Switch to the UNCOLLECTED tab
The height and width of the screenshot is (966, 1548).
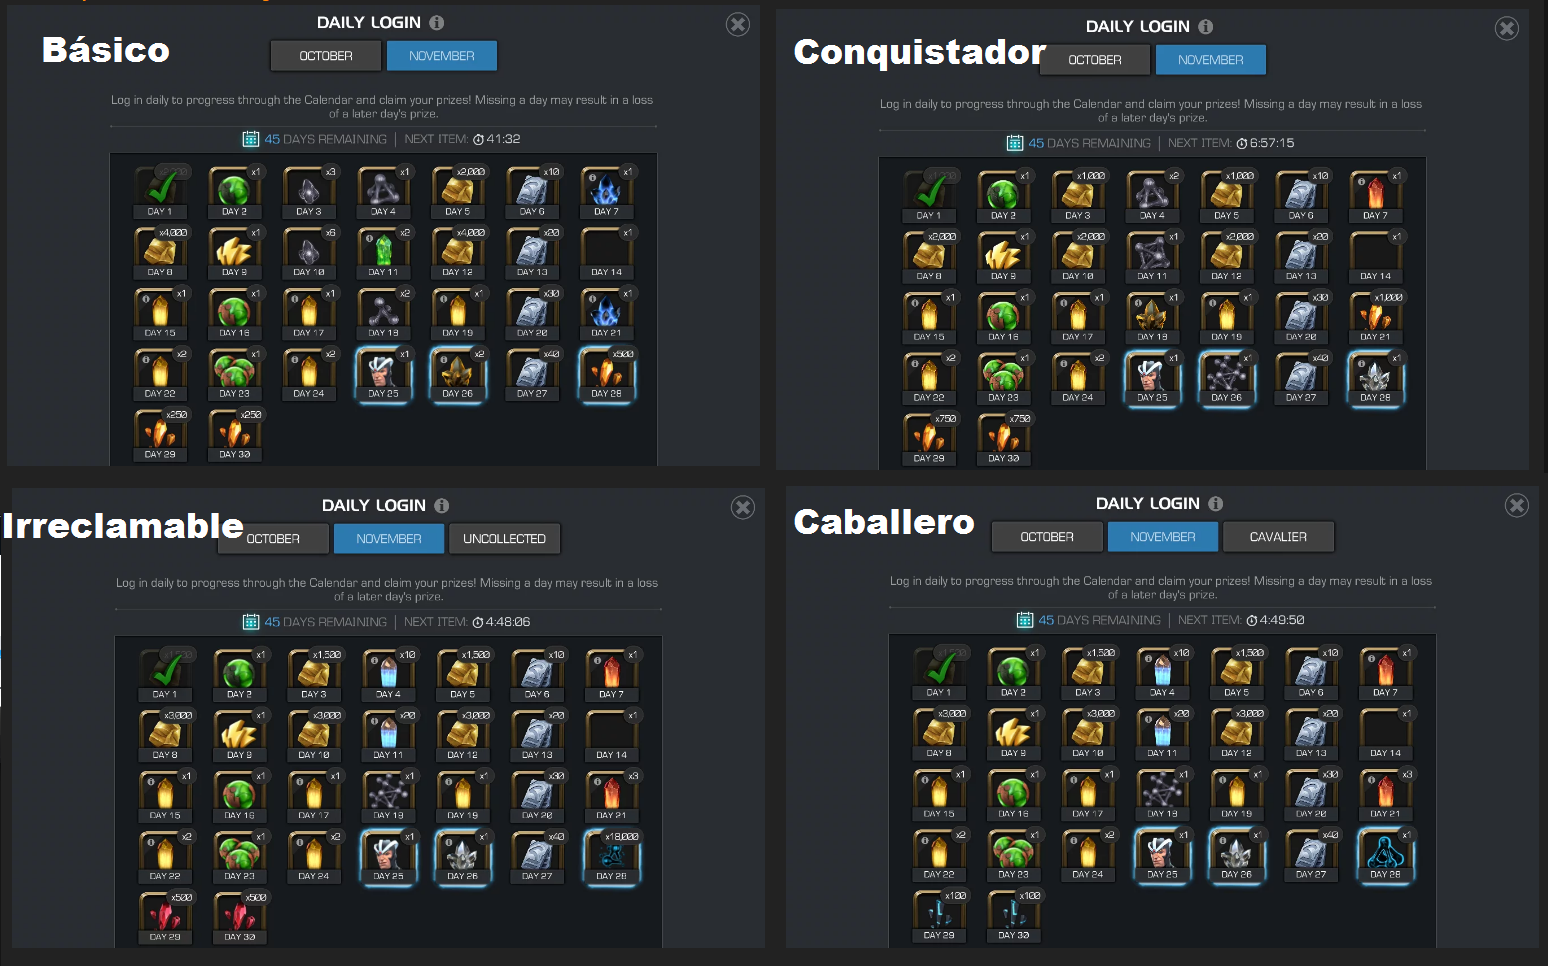coord(505,539)
